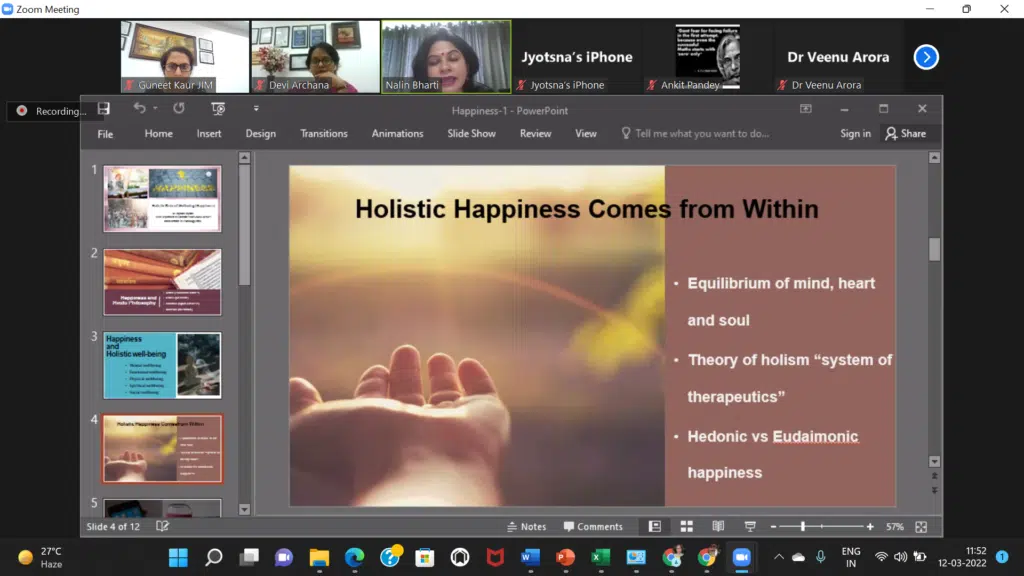This screenshot has height=576, width=1024.
Task: Open the spell check icon in status bar
Action: (x=163, y=526)
